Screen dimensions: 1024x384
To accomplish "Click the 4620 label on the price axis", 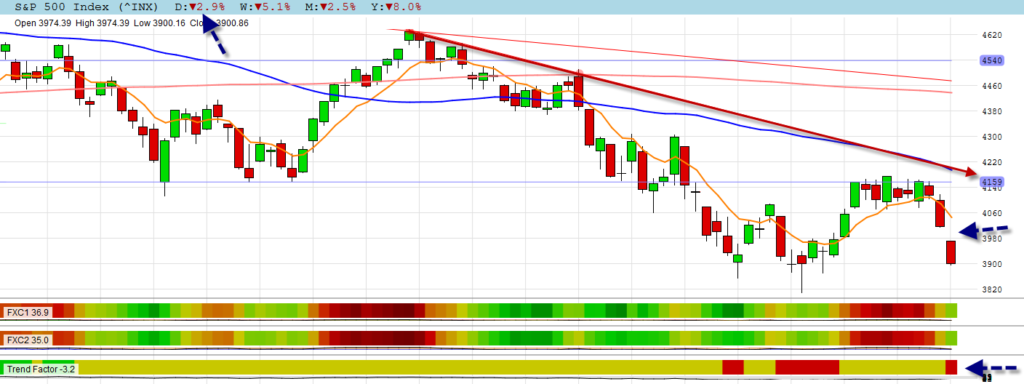I will [991, 35].
